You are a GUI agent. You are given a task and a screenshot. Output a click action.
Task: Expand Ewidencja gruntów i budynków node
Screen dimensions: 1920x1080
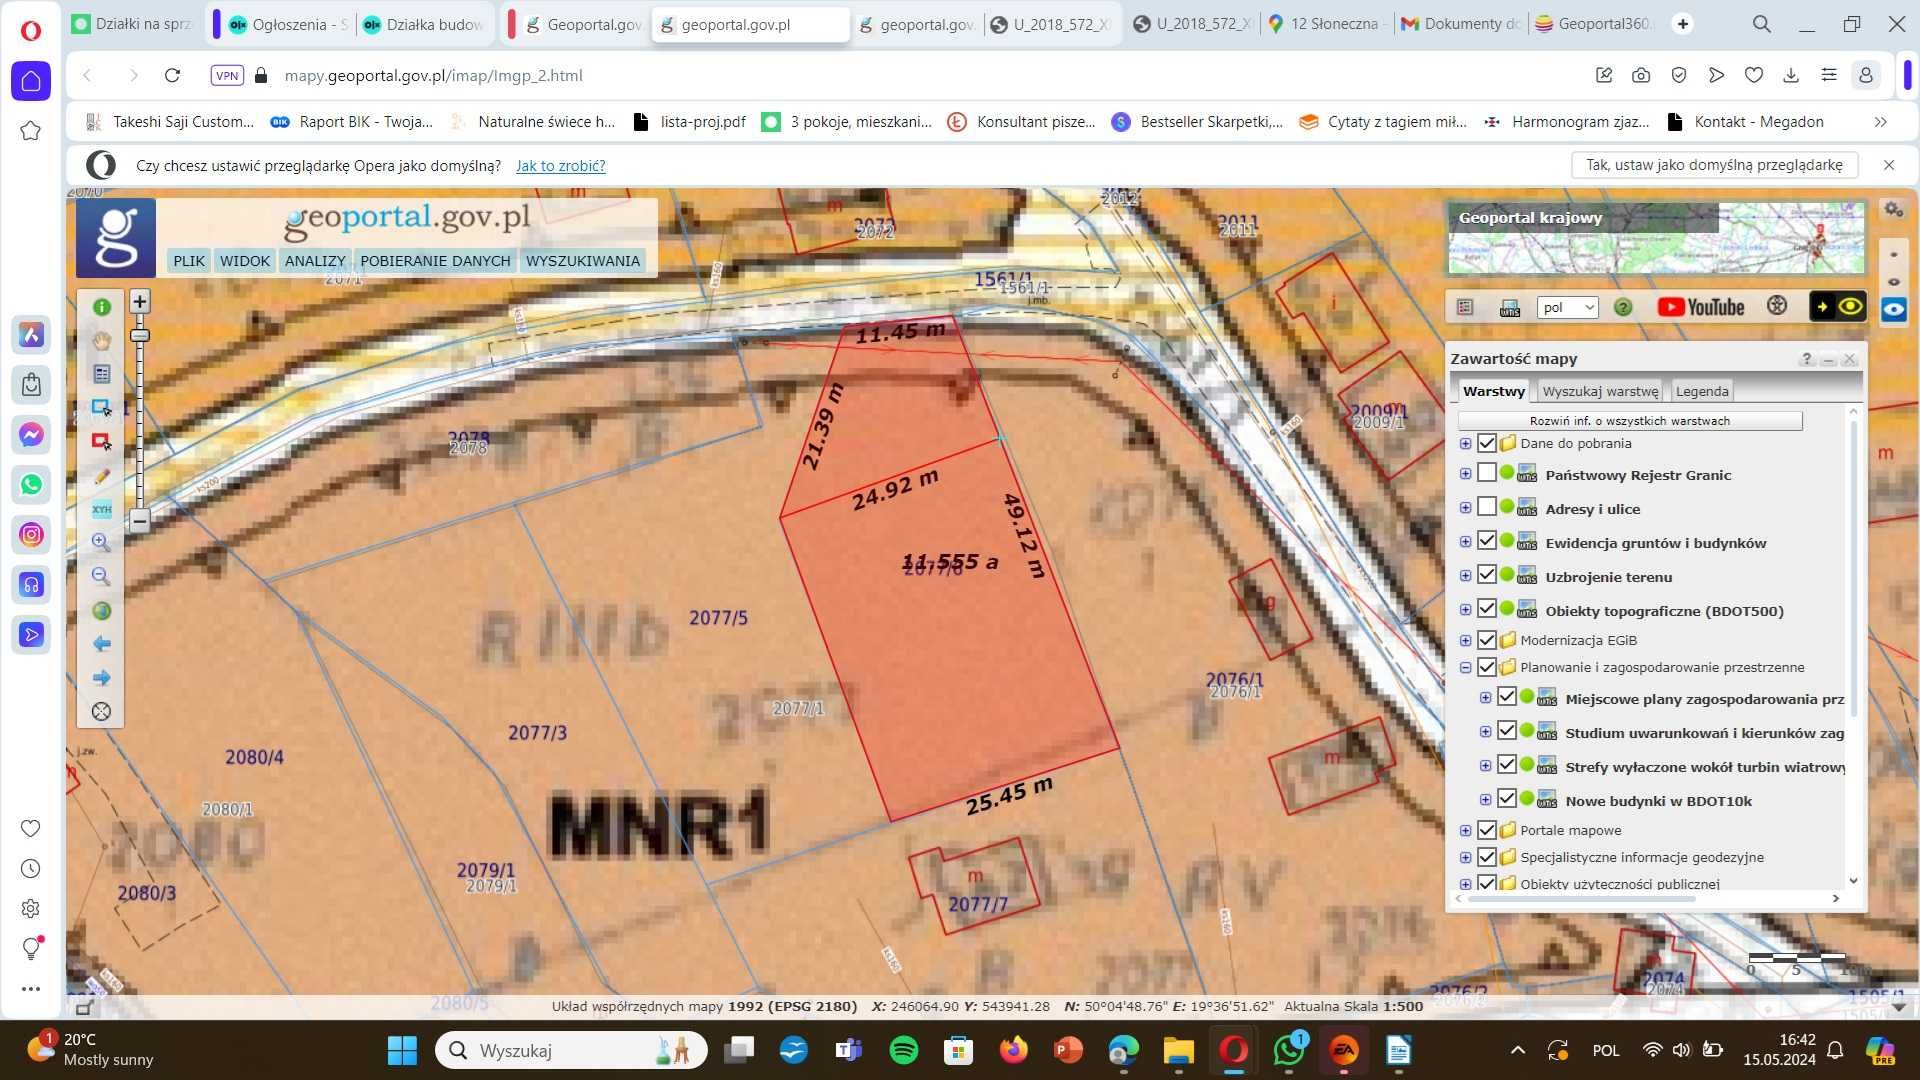coord(1465,542)
